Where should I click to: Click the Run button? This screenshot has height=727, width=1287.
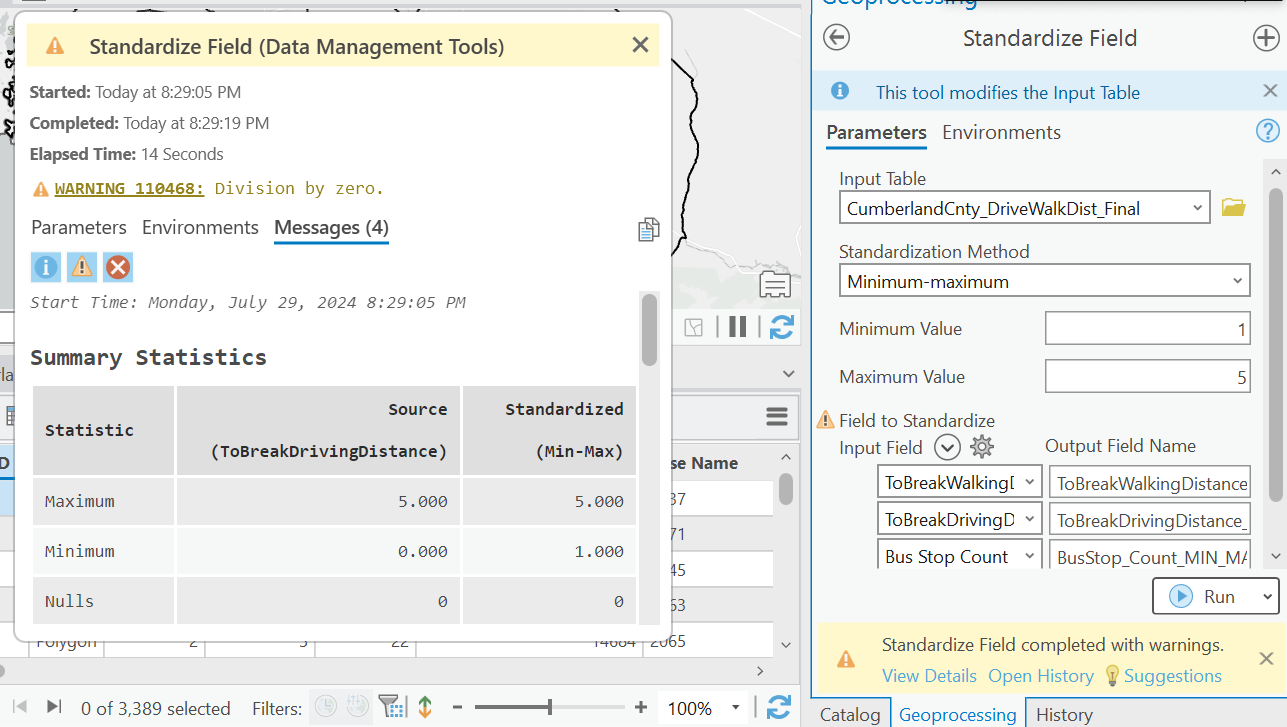tap(1206, 596)
